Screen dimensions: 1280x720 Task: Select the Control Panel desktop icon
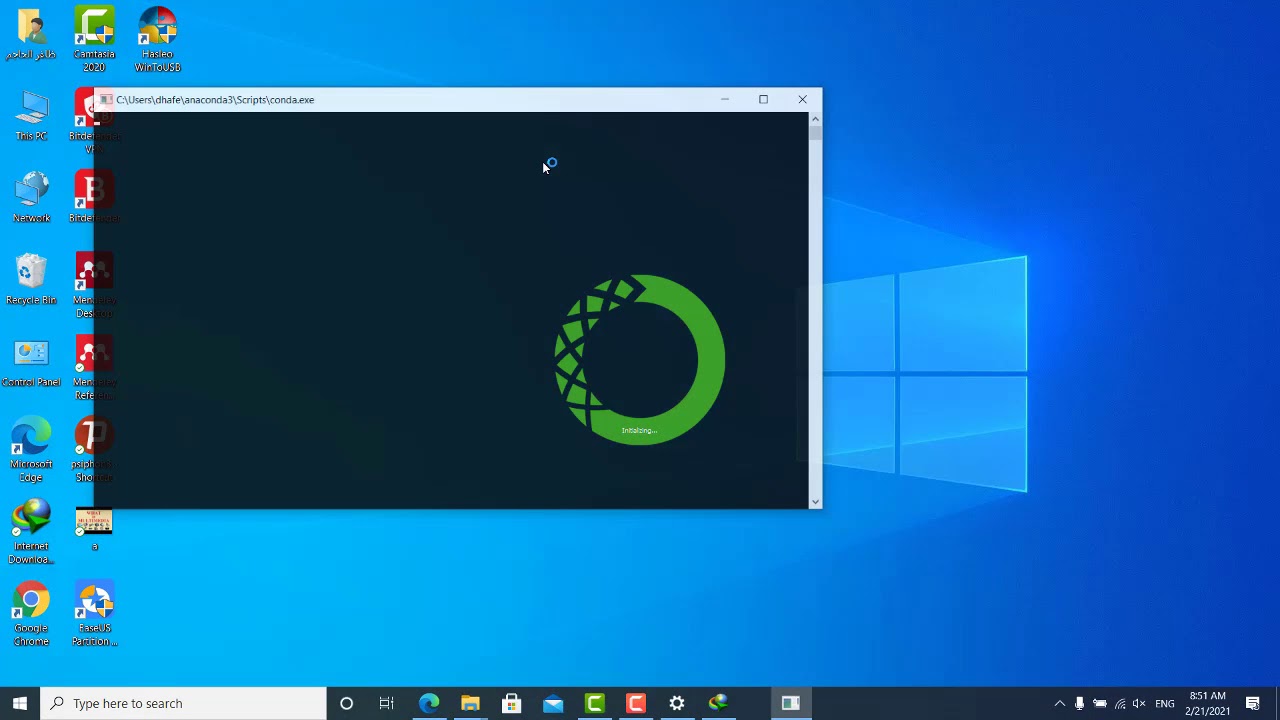[x=31, y=362]
